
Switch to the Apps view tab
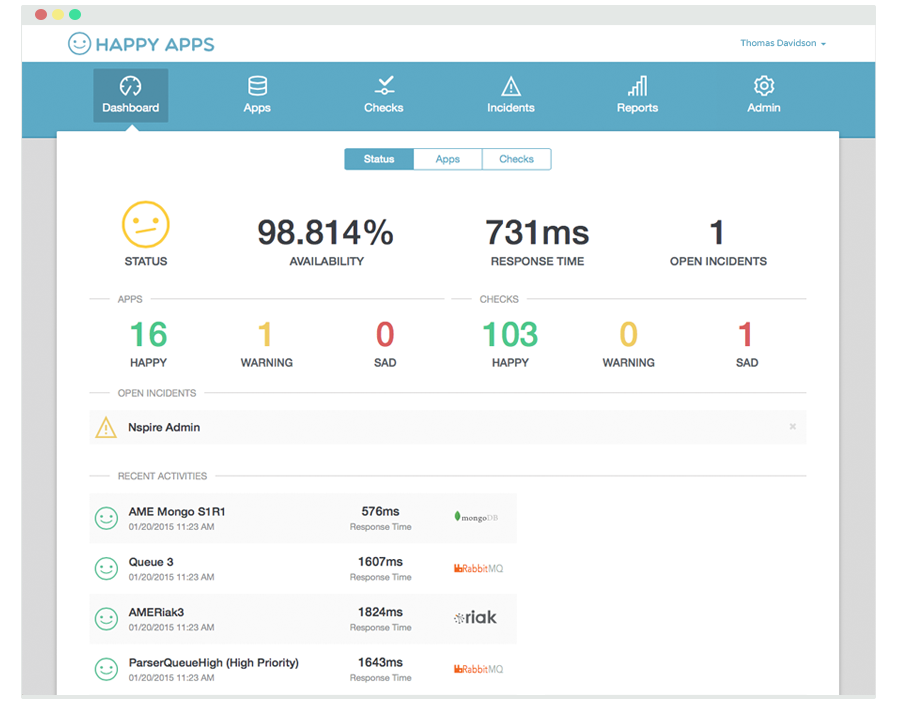pyautogui.click(x=448, y=159)
